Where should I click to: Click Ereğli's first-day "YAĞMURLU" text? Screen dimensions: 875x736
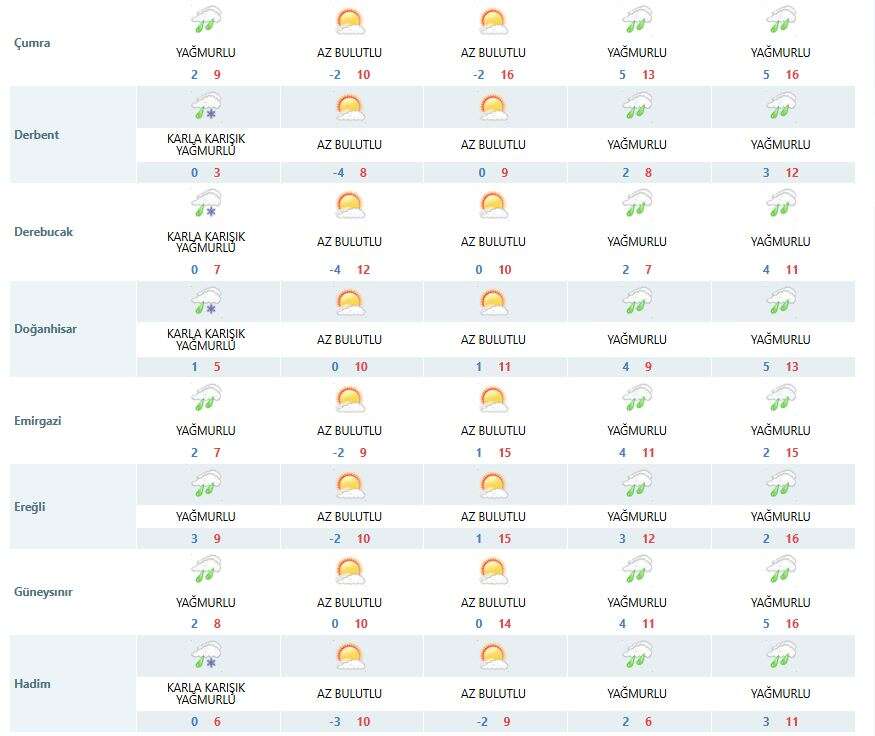pos(206,517)
